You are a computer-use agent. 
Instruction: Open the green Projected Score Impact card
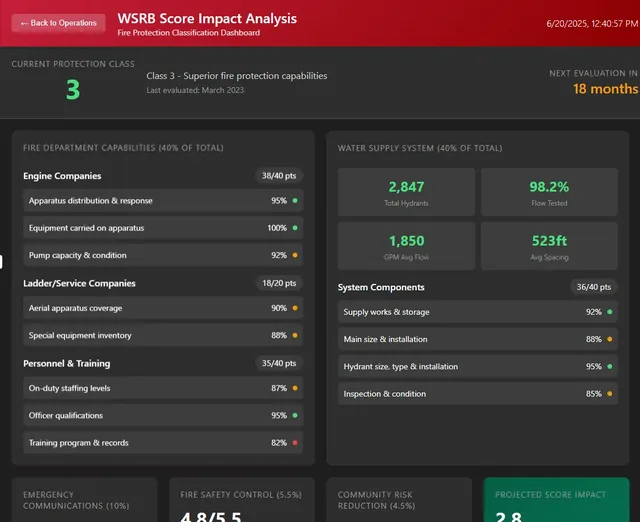click(x=556, y=500)
